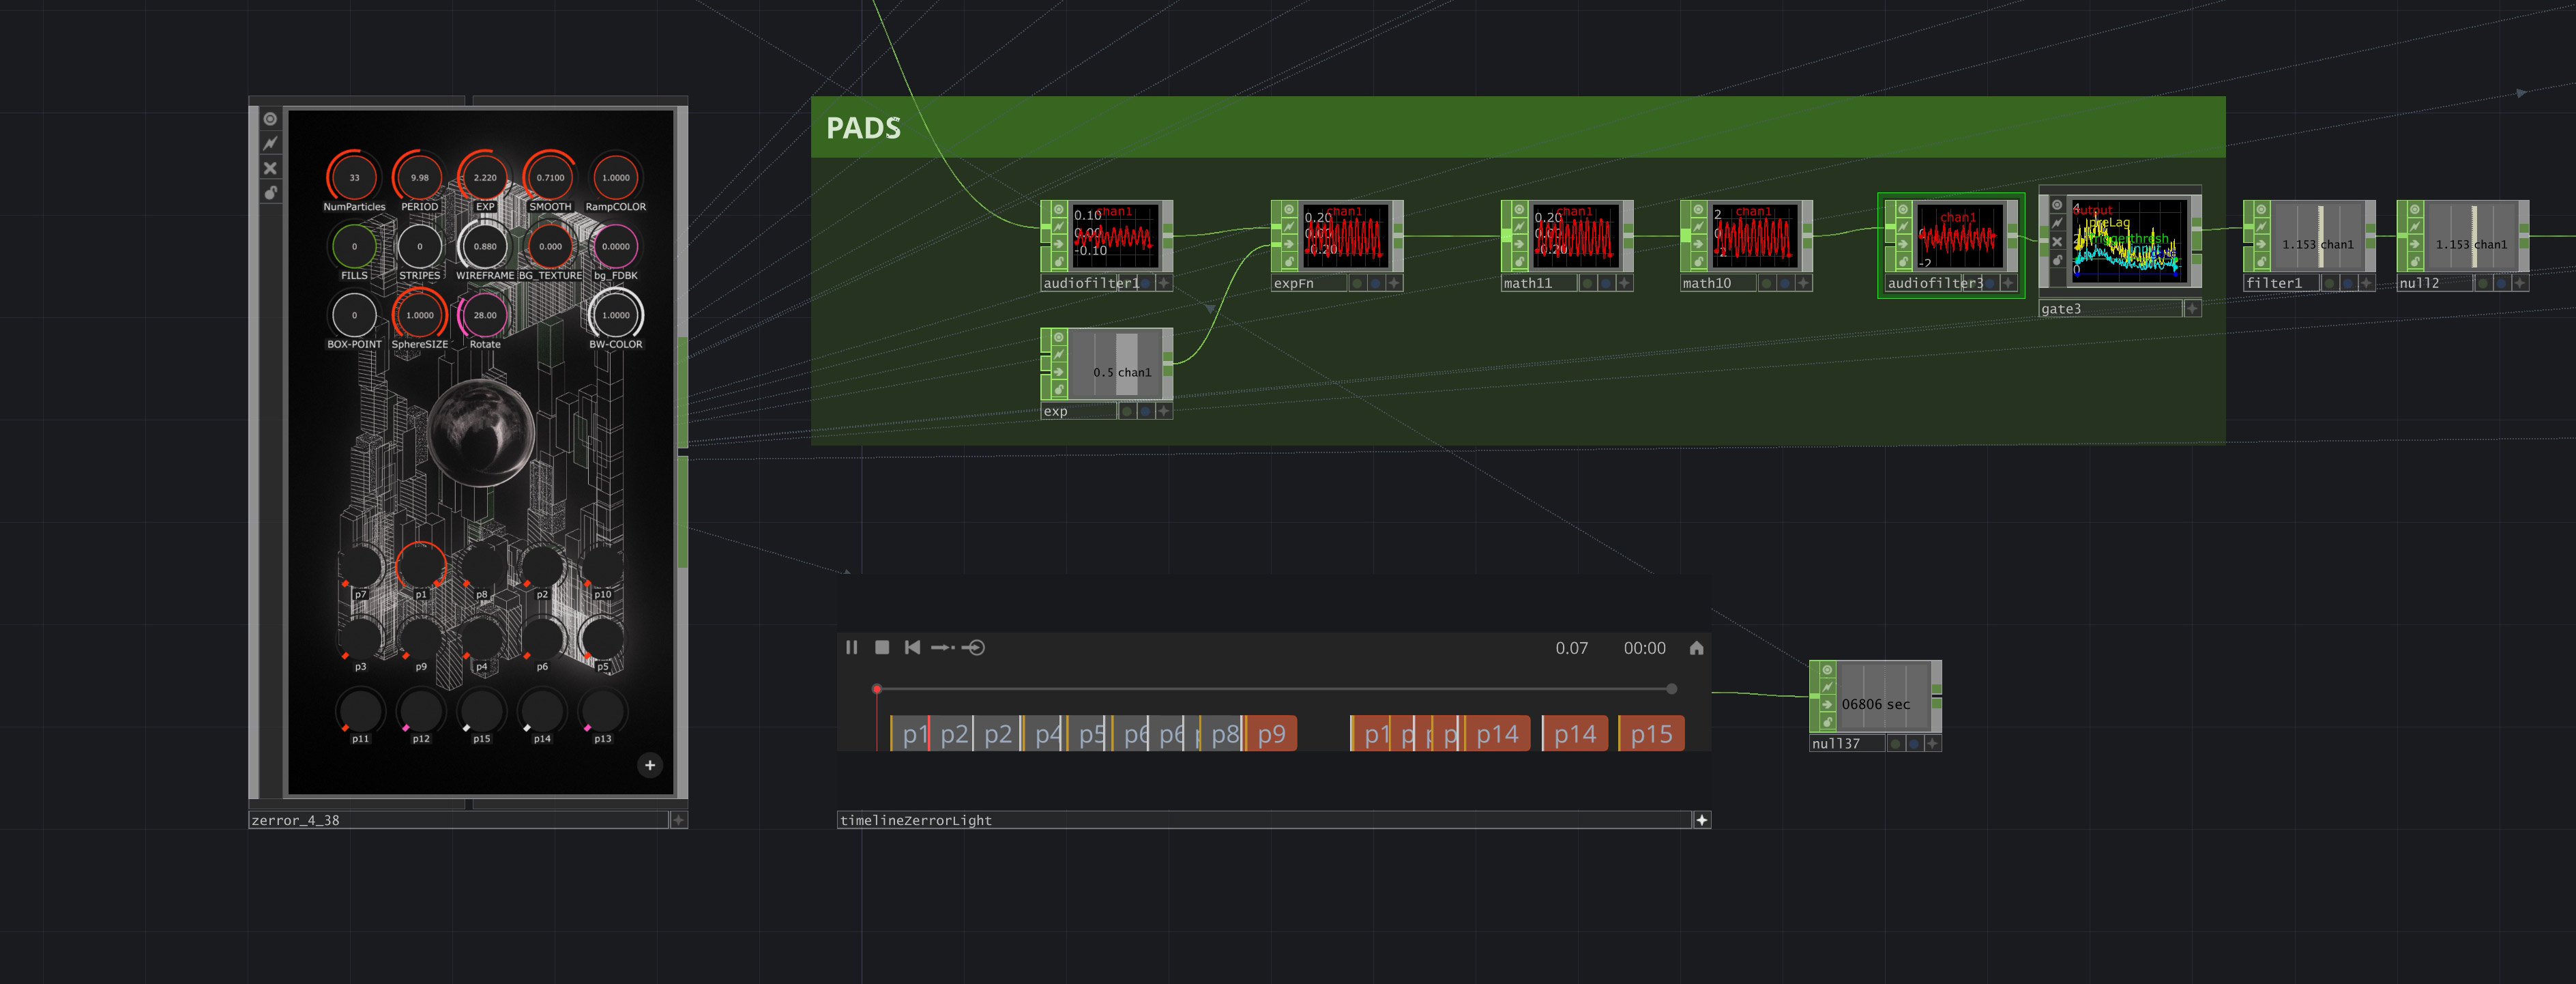Toggle the bypass flag on audiofilter1 node
This screenshot has width=2576, height=984.
(x=1059, y=227)
